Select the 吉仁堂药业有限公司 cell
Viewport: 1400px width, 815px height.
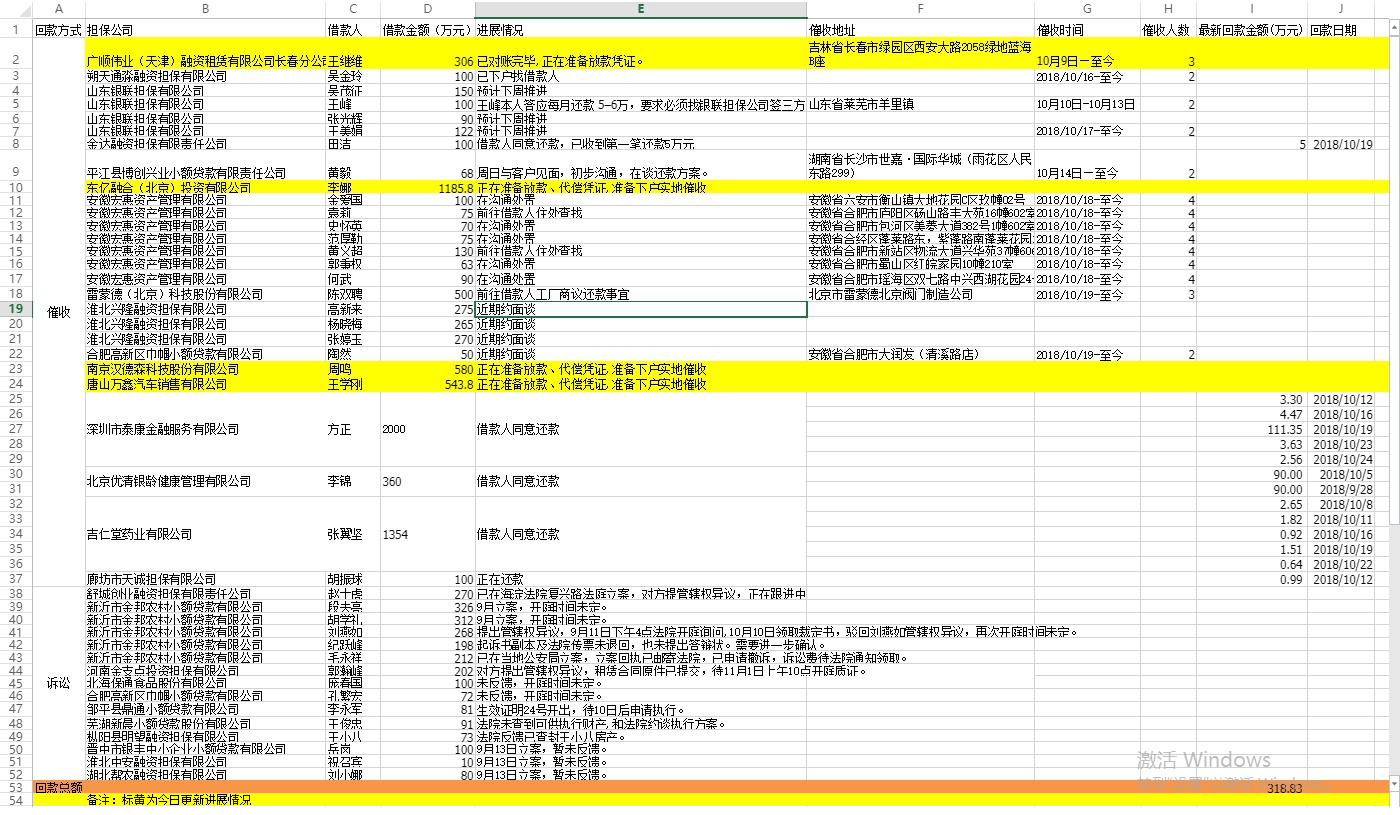click(139, 534)
